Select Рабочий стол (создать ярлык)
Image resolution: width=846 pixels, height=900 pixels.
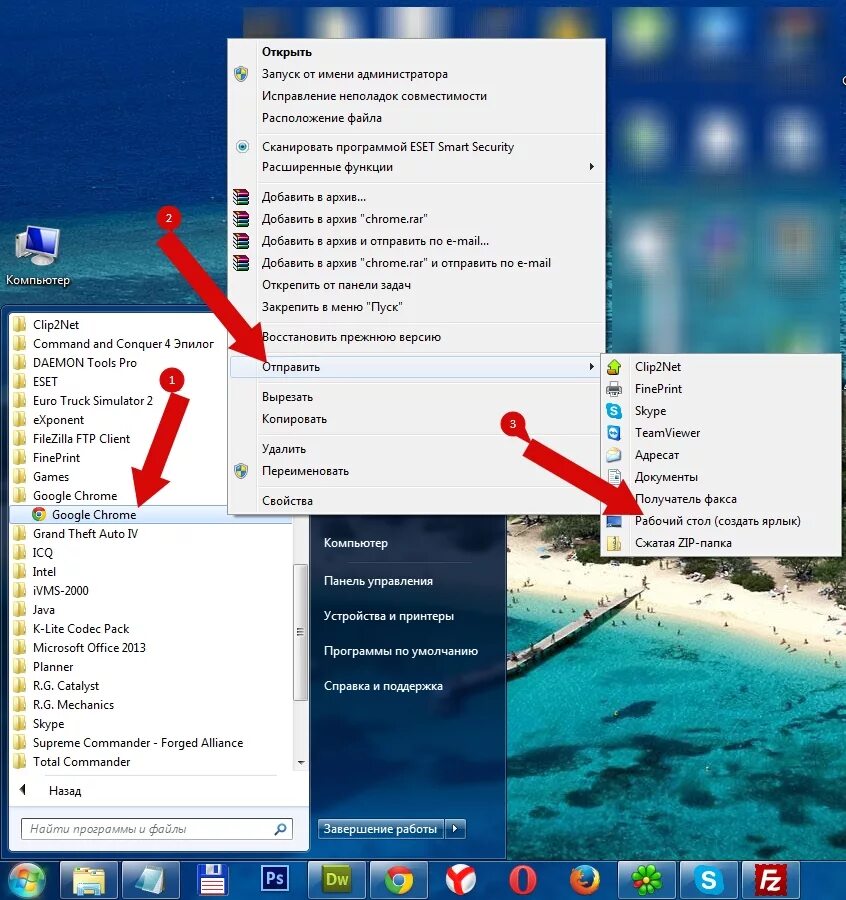(x=717, y=521)
